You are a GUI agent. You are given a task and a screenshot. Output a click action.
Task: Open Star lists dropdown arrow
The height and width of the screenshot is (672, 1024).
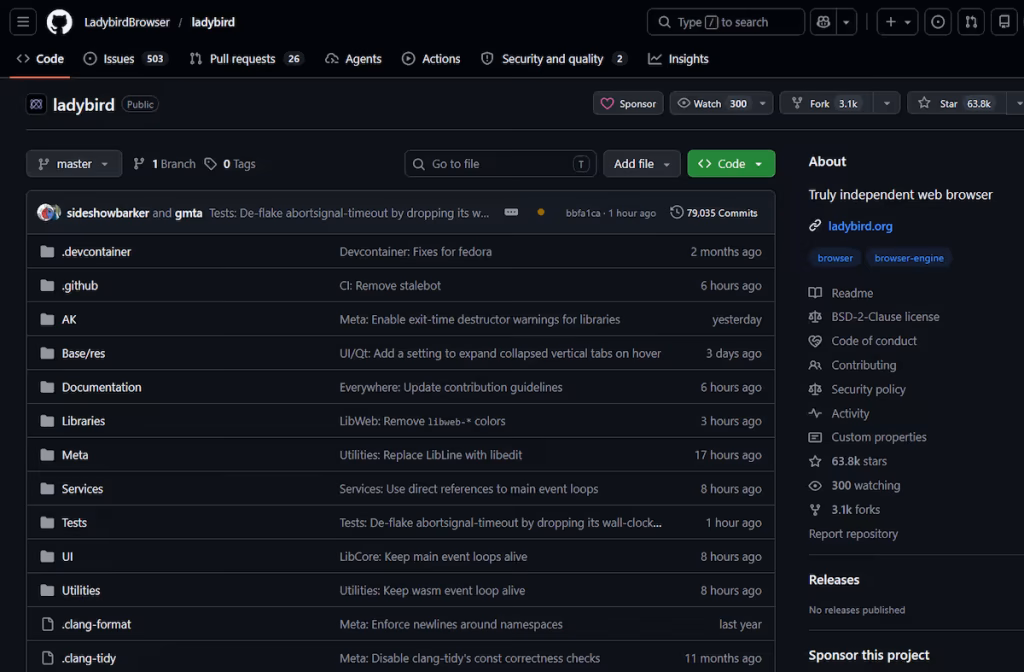1017,103
